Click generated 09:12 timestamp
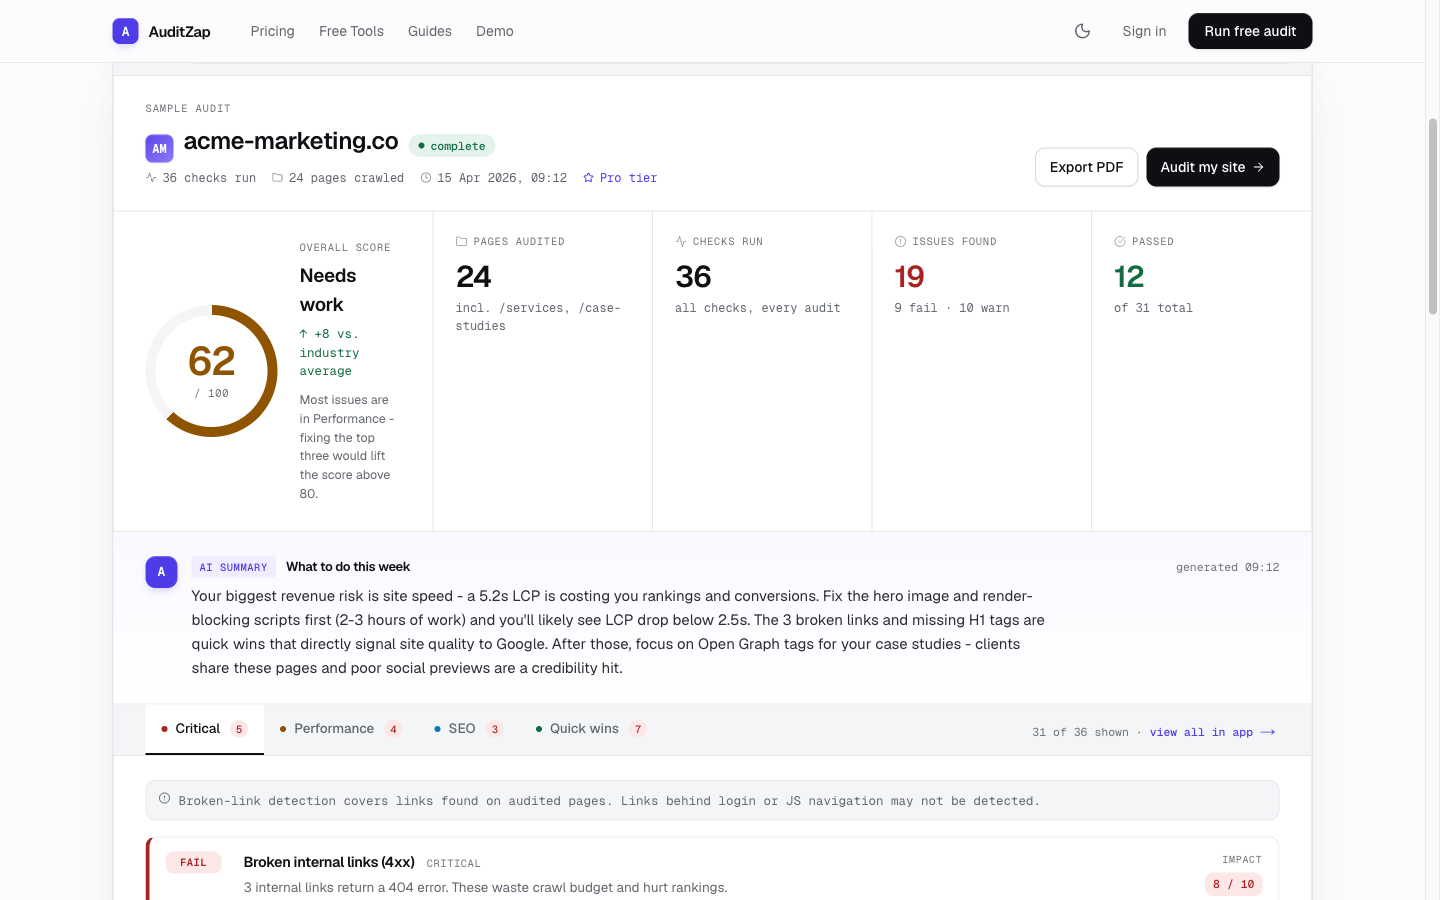 point(1227,567)
